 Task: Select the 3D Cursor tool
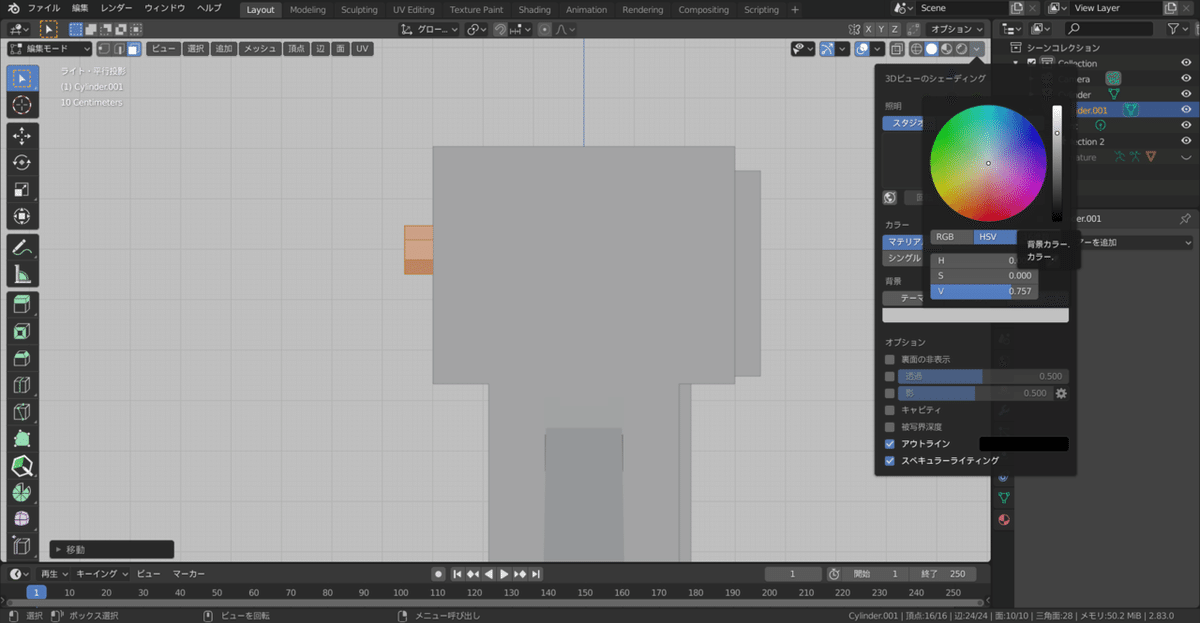22,105
